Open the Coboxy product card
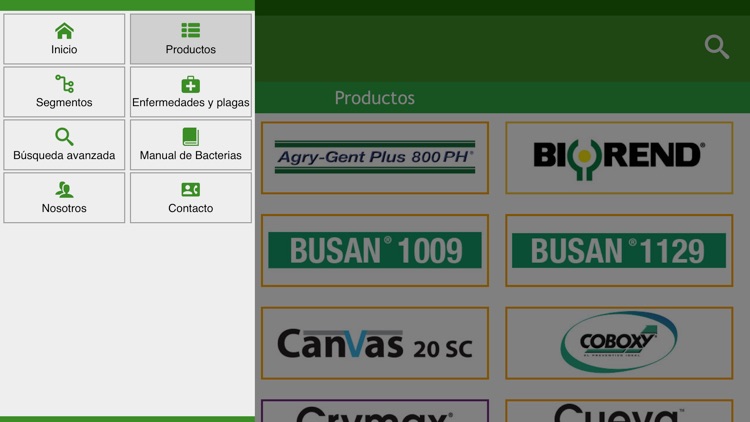Image resolution: width=750 pixels, height=422 pixels. pos(619,343)
